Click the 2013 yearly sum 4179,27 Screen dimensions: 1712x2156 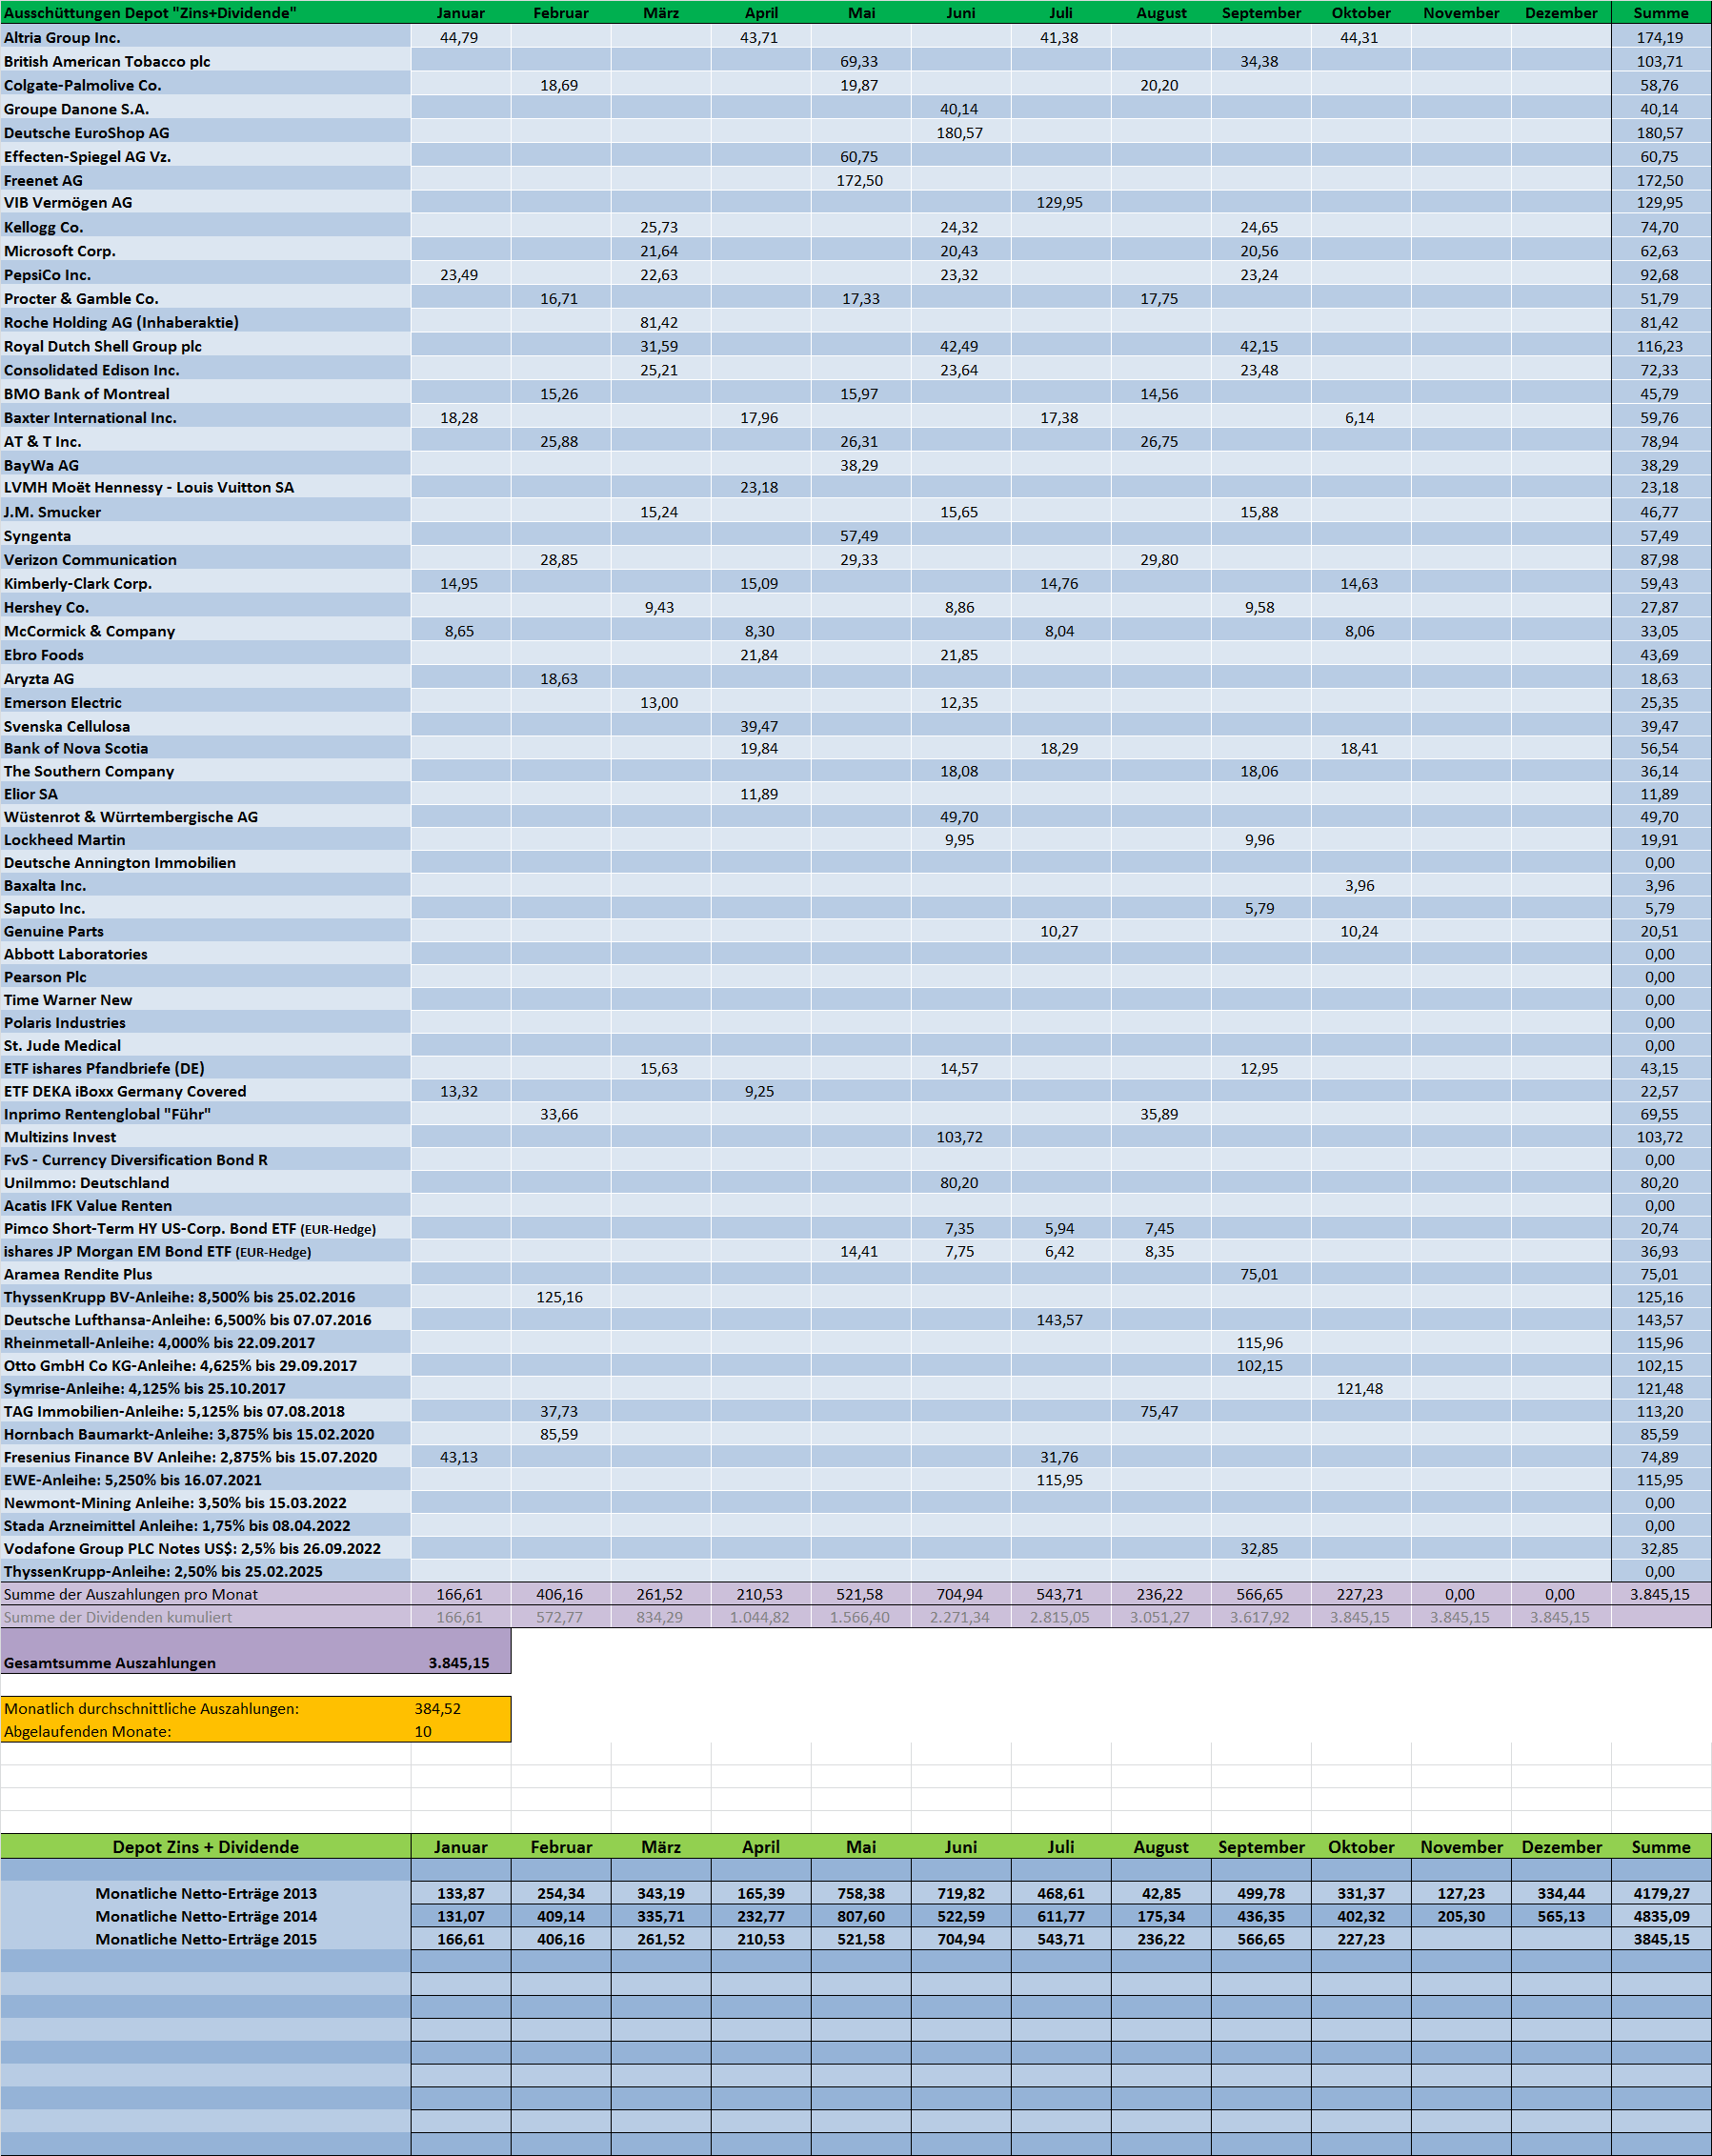[1661, 1894]
